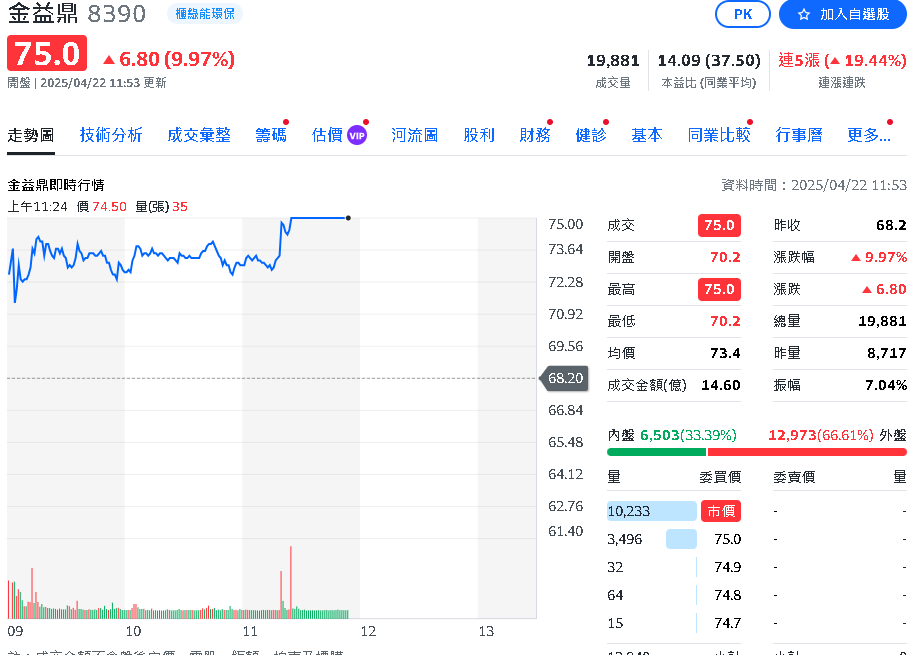Go to the 股利 tab
This screenshot has height=655, width=924.
pyautogui.click(x=479, y=135)
